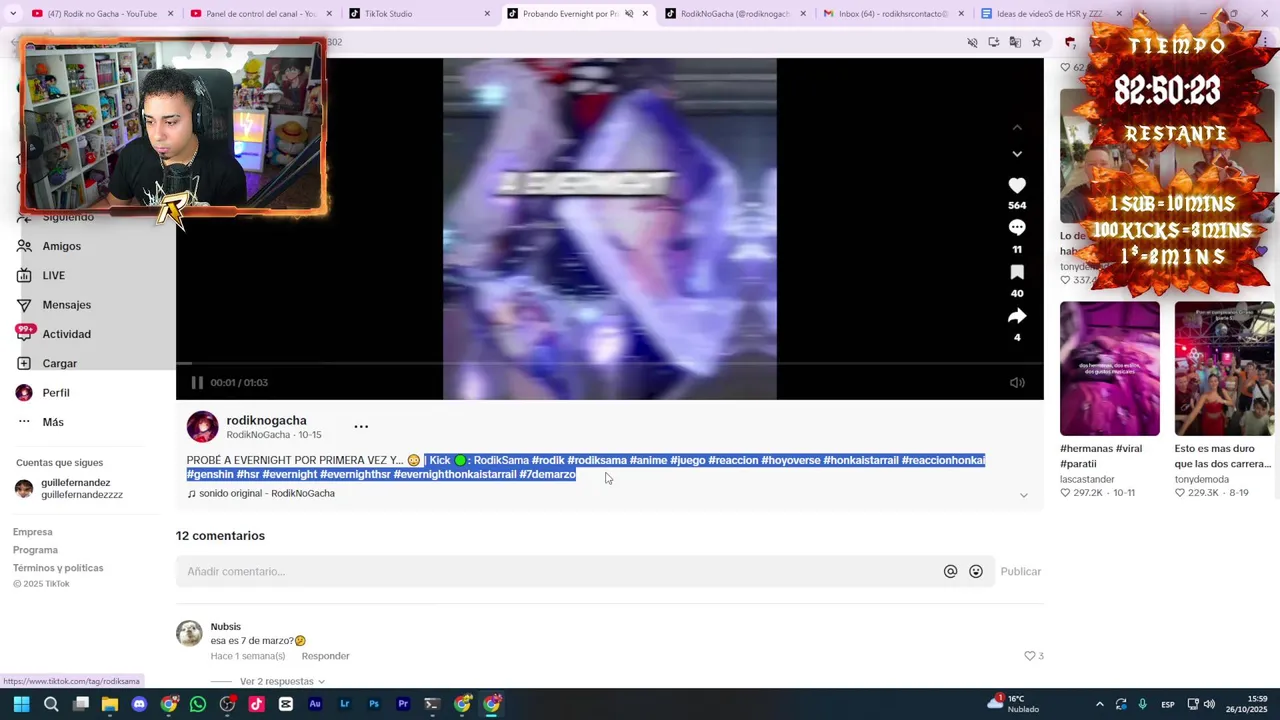Viewport: 1280px width, 720px height.
Task: Open Windows taskbar search
Action: (x=51, y=704)
